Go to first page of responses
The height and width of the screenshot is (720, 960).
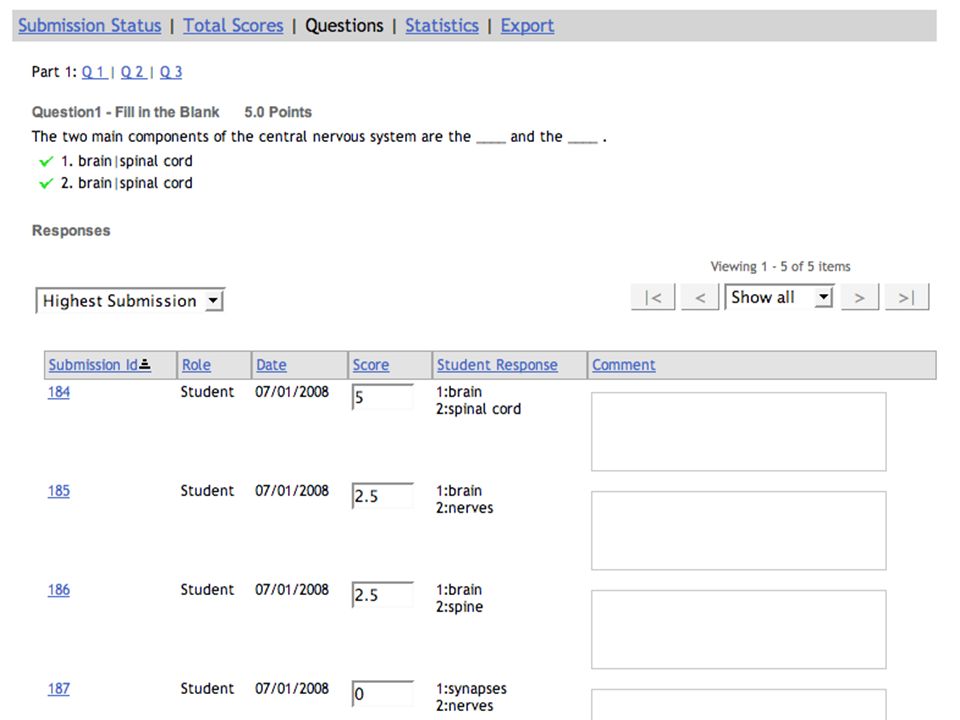point(653,297)
